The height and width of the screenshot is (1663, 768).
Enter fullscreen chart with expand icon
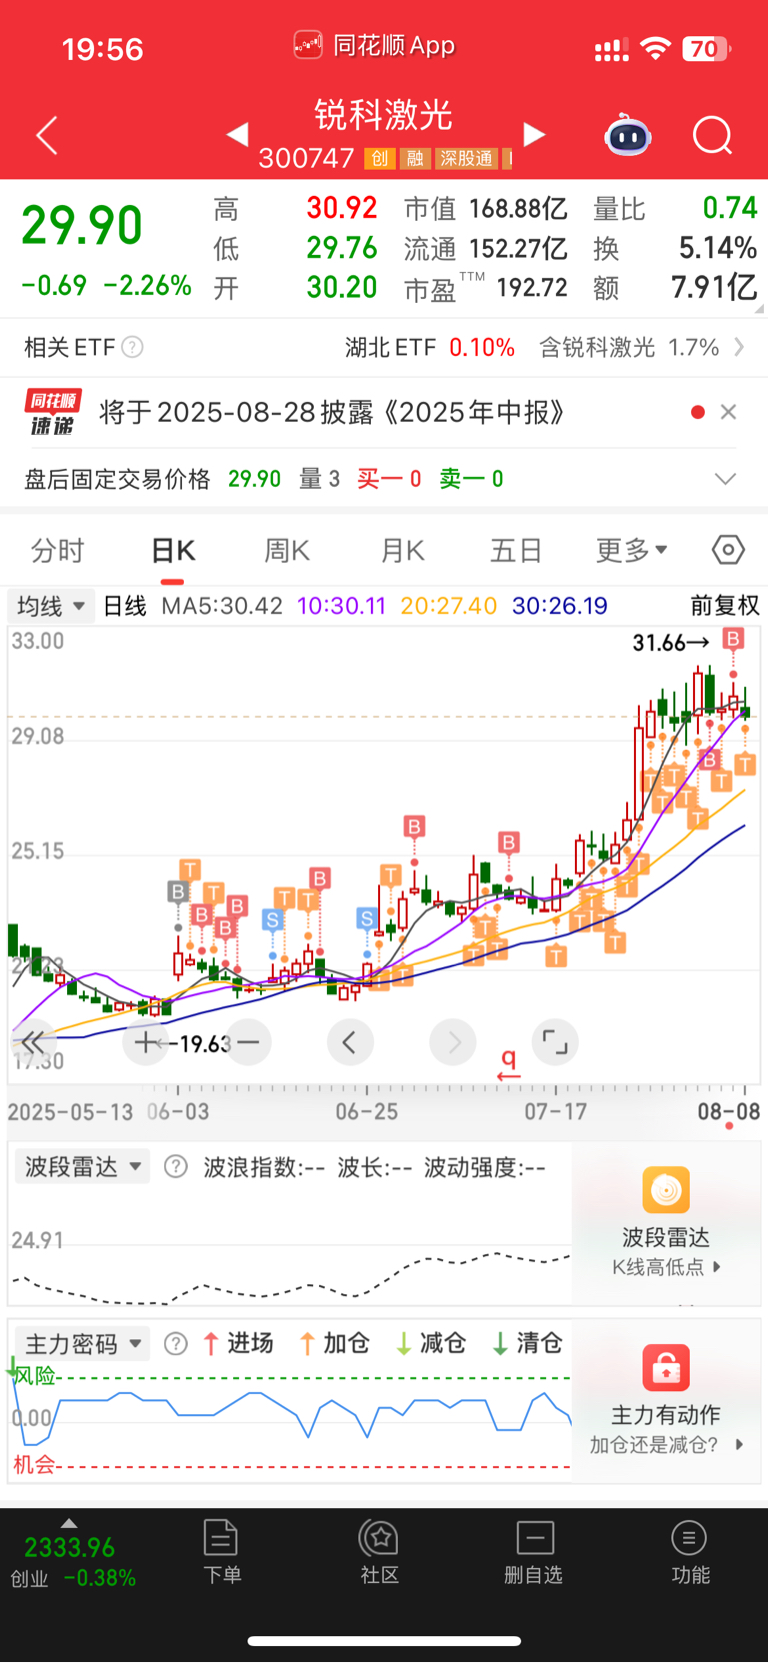555,1042
